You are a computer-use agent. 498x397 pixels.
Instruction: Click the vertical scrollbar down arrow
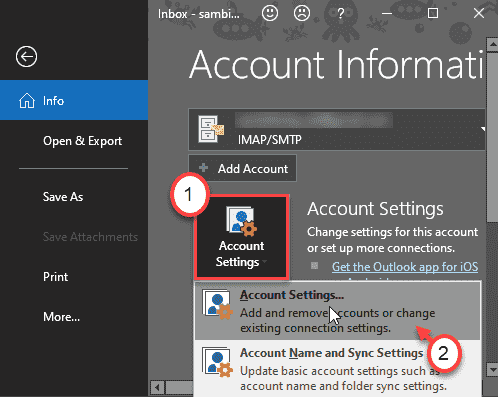pos(492,369)
